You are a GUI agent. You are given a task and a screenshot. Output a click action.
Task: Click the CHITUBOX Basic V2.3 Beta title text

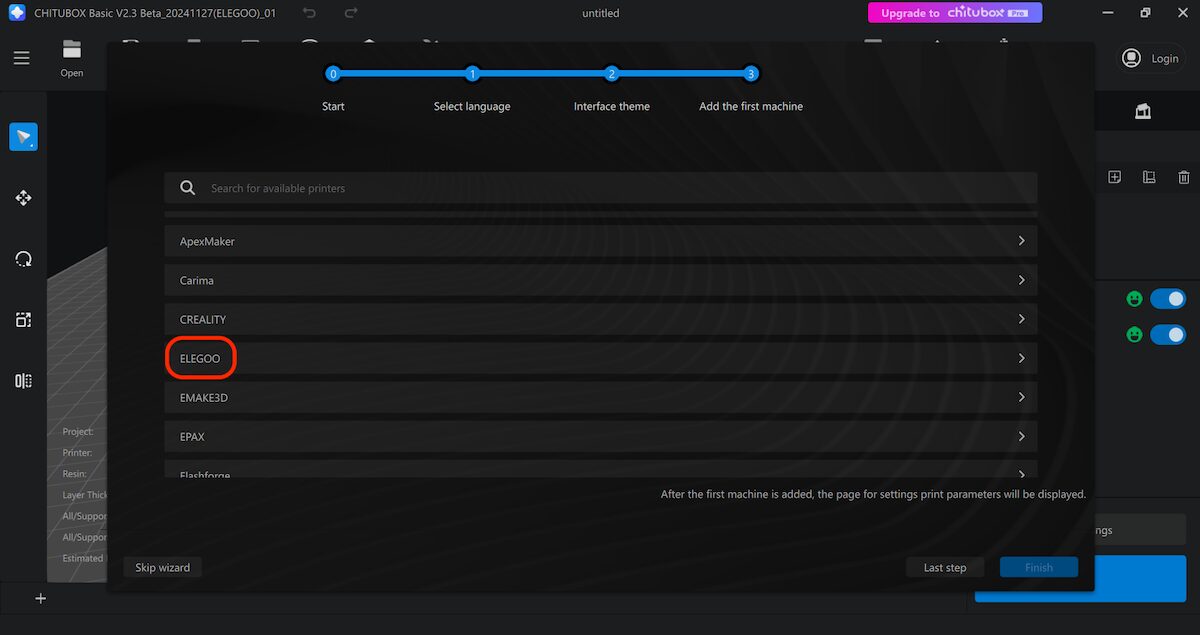click(155, 13)
